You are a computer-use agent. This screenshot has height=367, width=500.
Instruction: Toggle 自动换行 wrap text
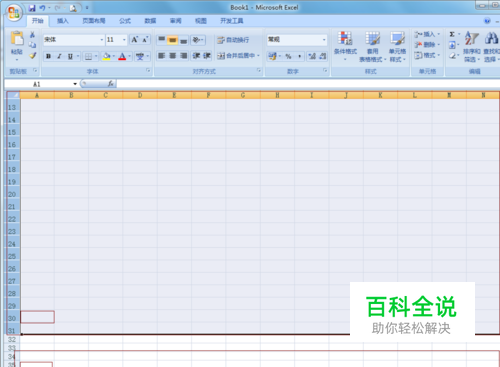pyautogui.click(x=233, y=40)
